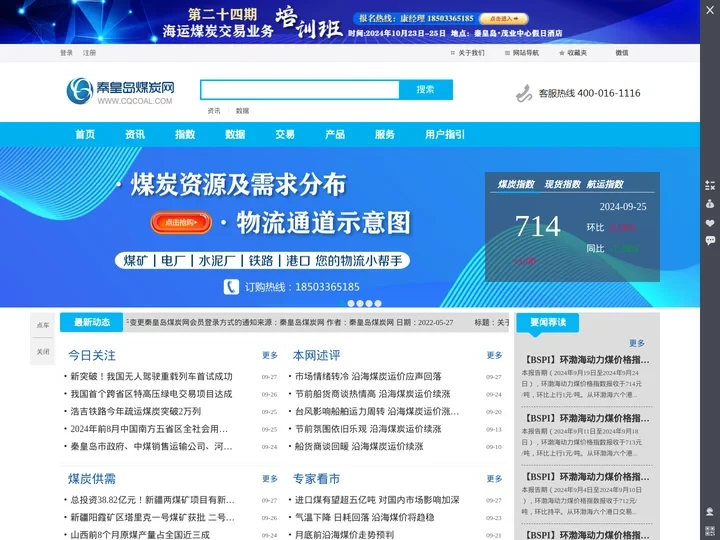Open article 进口煤有望超五亿吨 对国内市场影响加深
This screenshot has height=540, width=720.
point(377,500)
